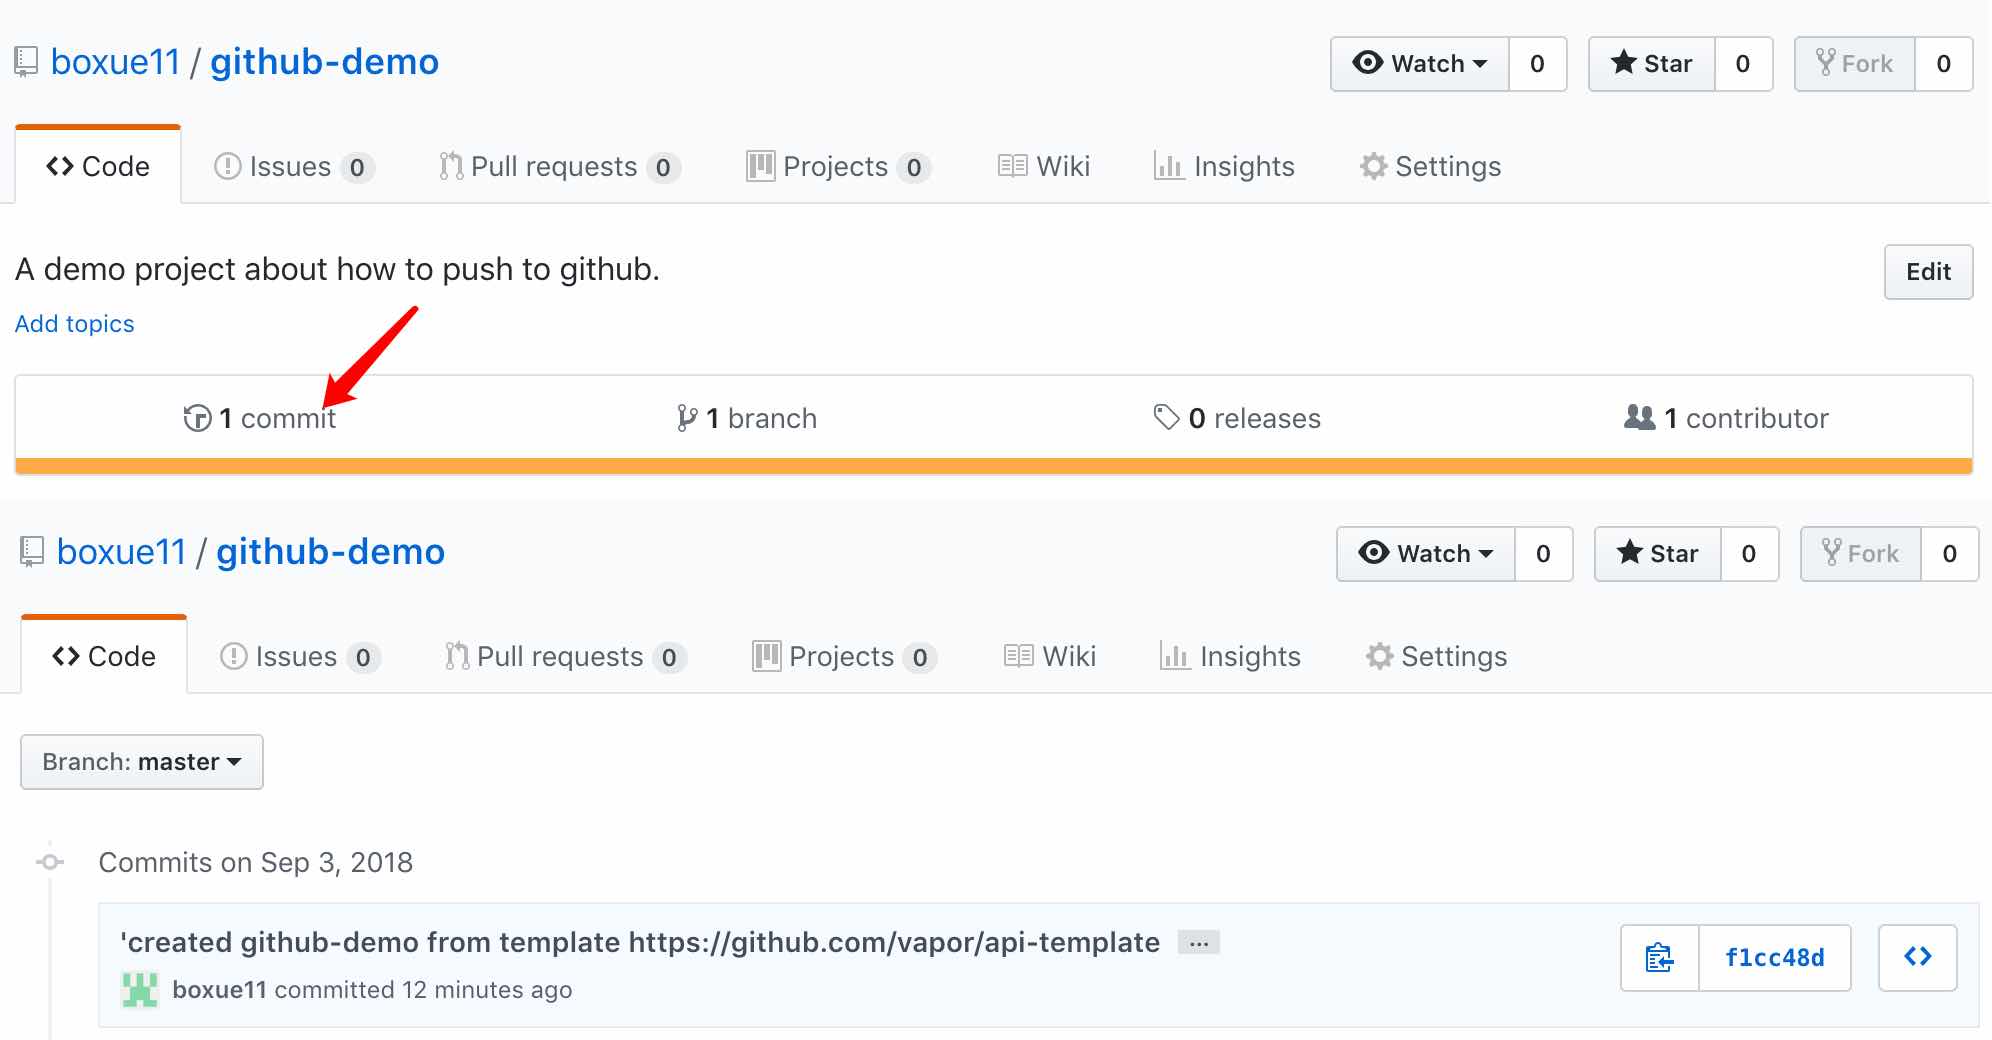Click the project board icon on the top Projects tab
Screen dimensions: 1992x1040
[x=761, y=166]
